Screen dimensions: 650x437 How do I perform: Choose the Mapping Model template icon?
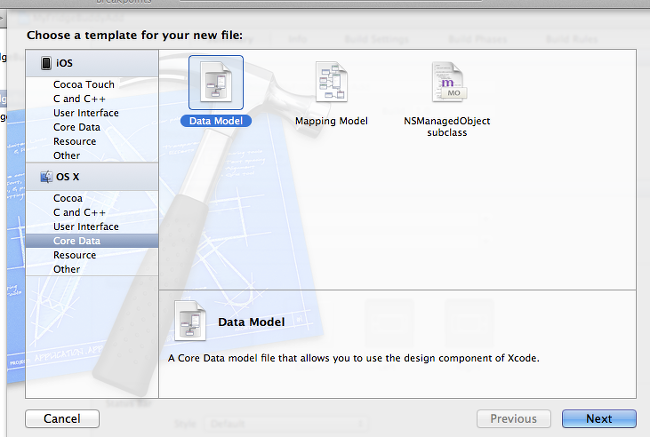pos(331,82)
